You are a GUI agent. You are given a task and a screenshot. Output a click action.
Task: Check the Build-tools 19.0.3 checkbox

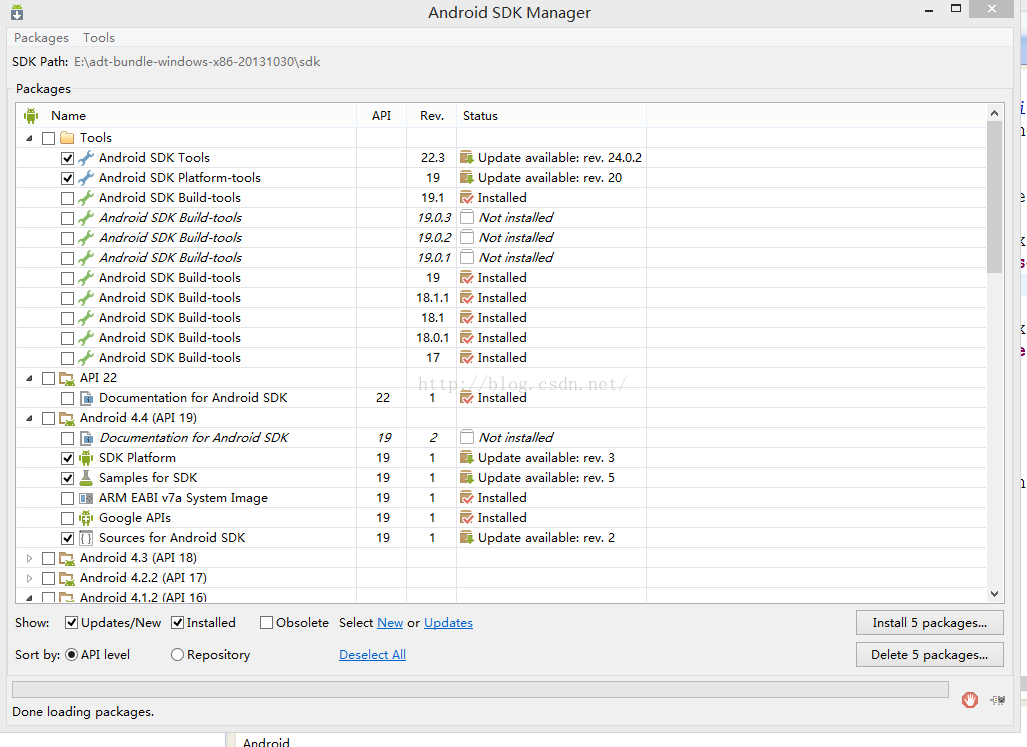[67, 219]
